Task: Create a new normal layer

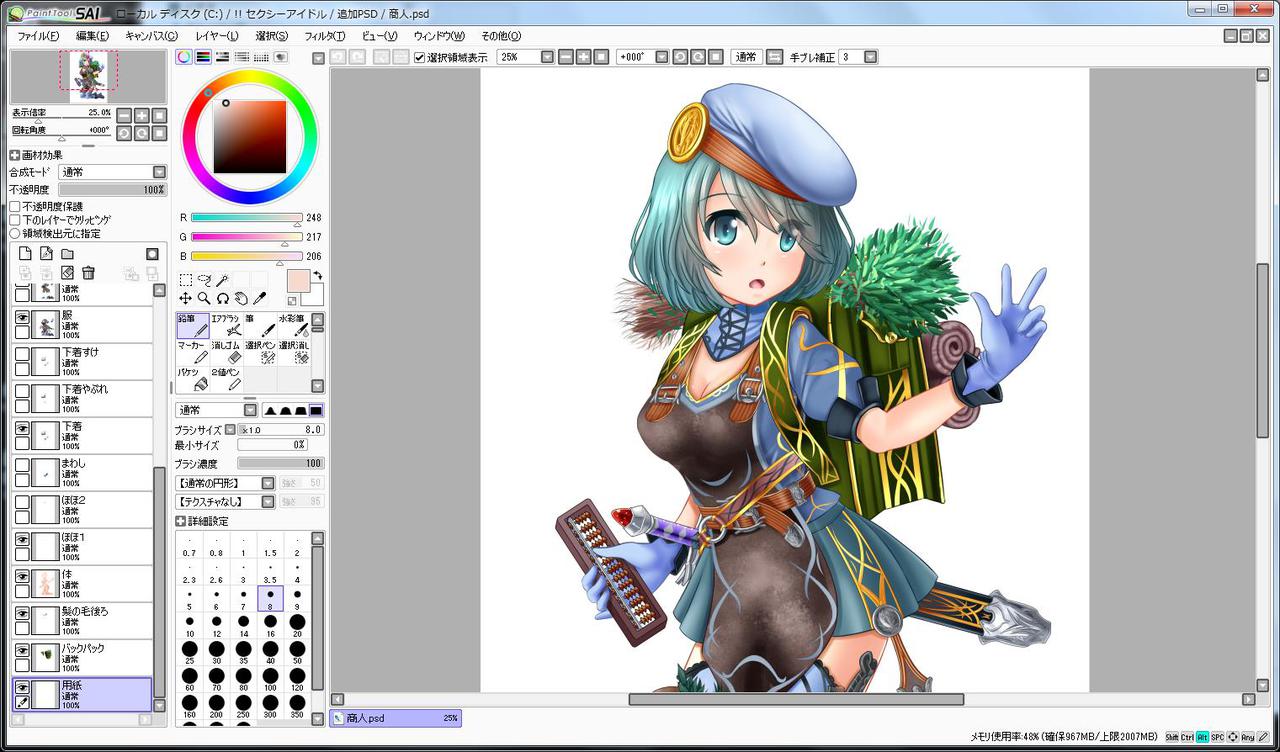Action: (26, 254)
